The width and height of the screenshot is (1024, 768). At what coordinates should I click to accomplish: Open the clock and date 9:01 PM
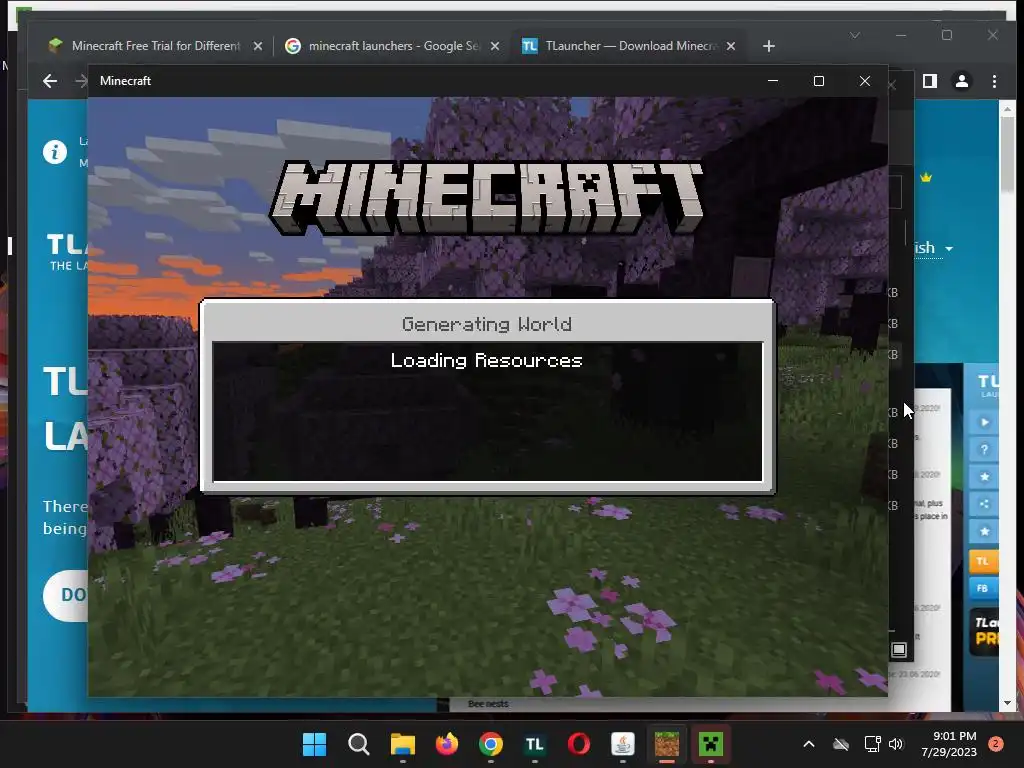[x=949, y=744]
